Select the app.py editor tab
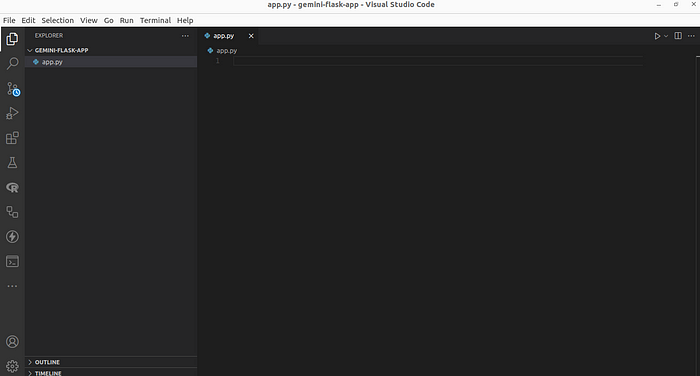 coord(229,36)
